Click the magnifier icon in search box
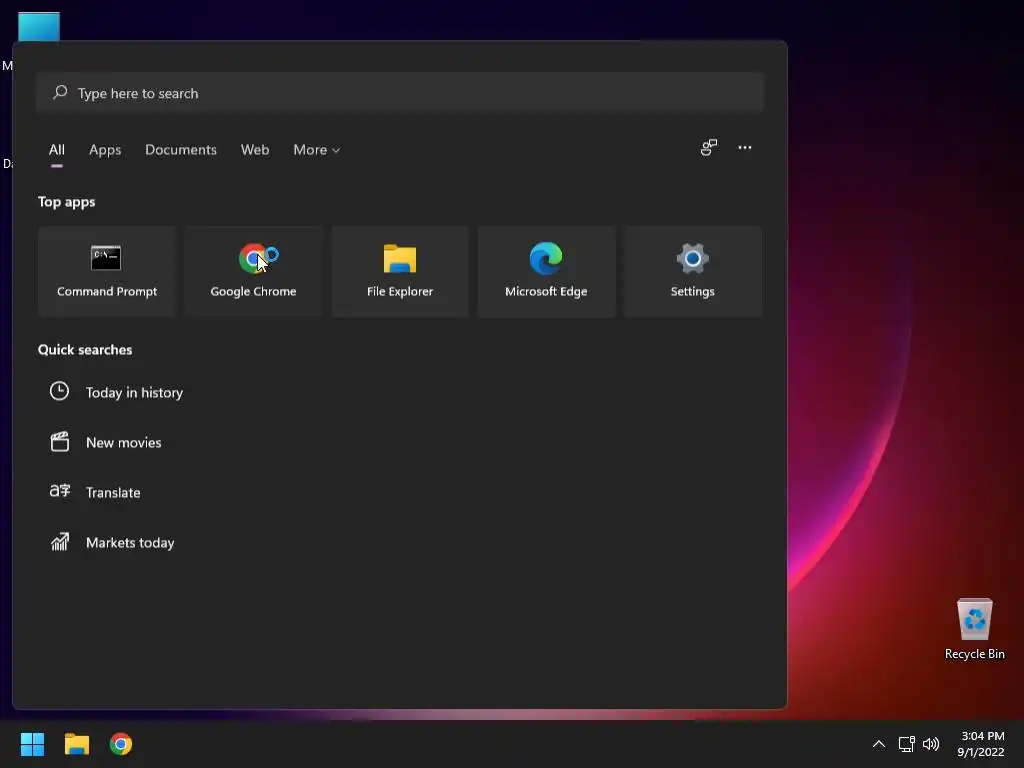 click(60, 93)
